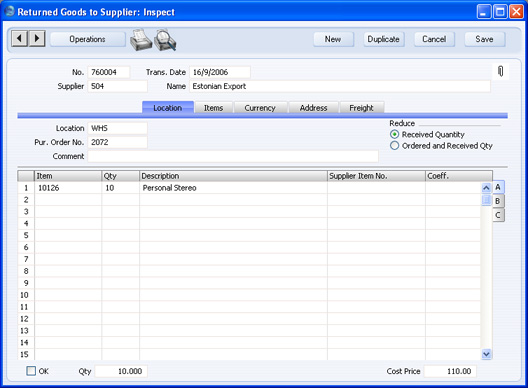Show grid flip C
Viewport: 528px width, 388px height.
498,215
